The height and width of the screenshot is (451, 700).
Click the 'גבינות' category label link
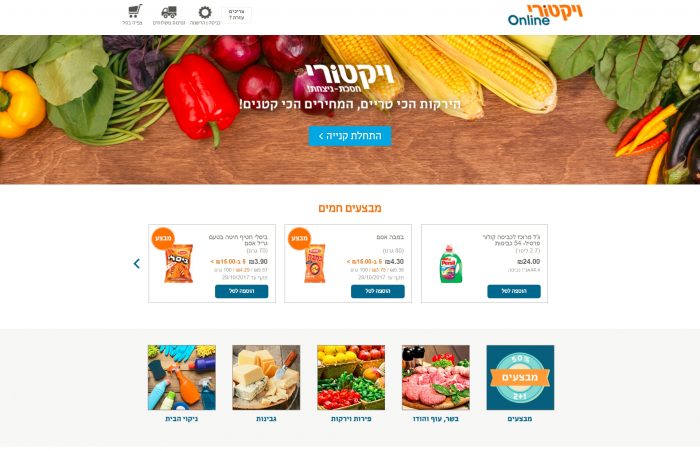[x=266, y=419]
